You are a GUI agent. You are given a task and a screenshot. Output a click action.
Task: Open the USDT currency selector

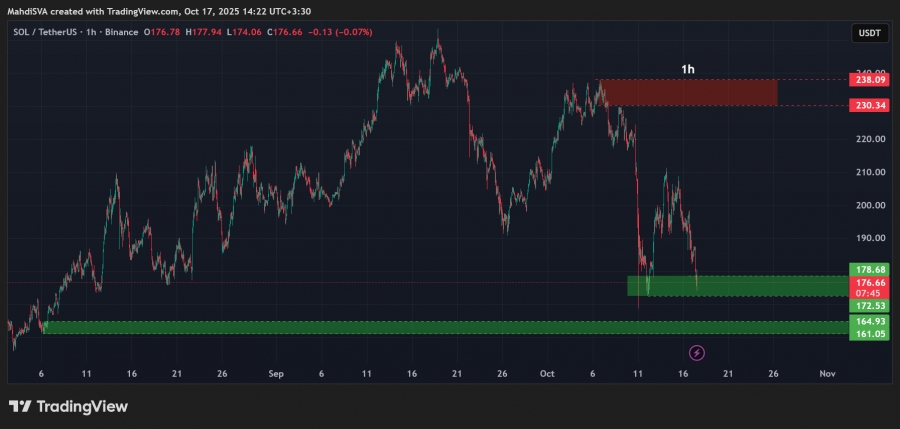click(x=867, y=33)
